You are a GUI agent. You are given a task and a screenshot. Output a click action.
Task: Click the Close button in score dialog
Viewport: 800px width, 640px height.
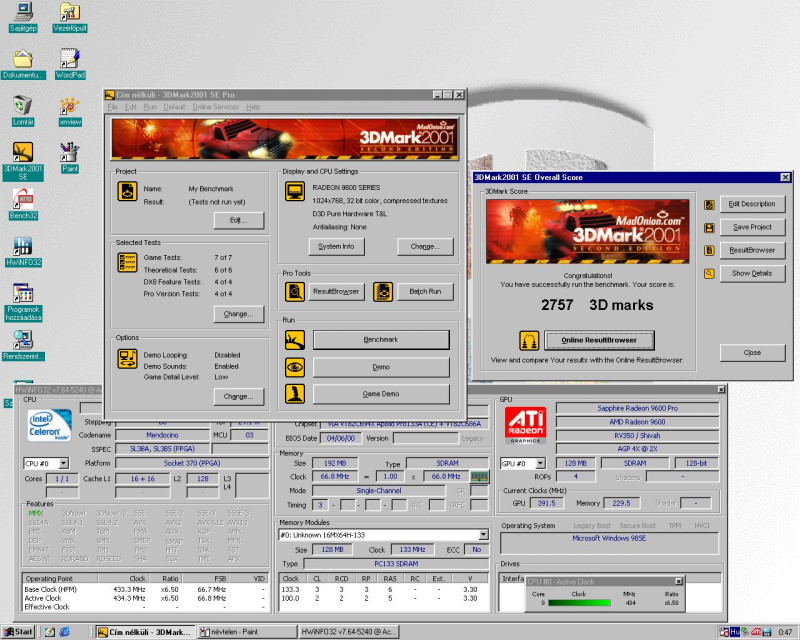753,353
